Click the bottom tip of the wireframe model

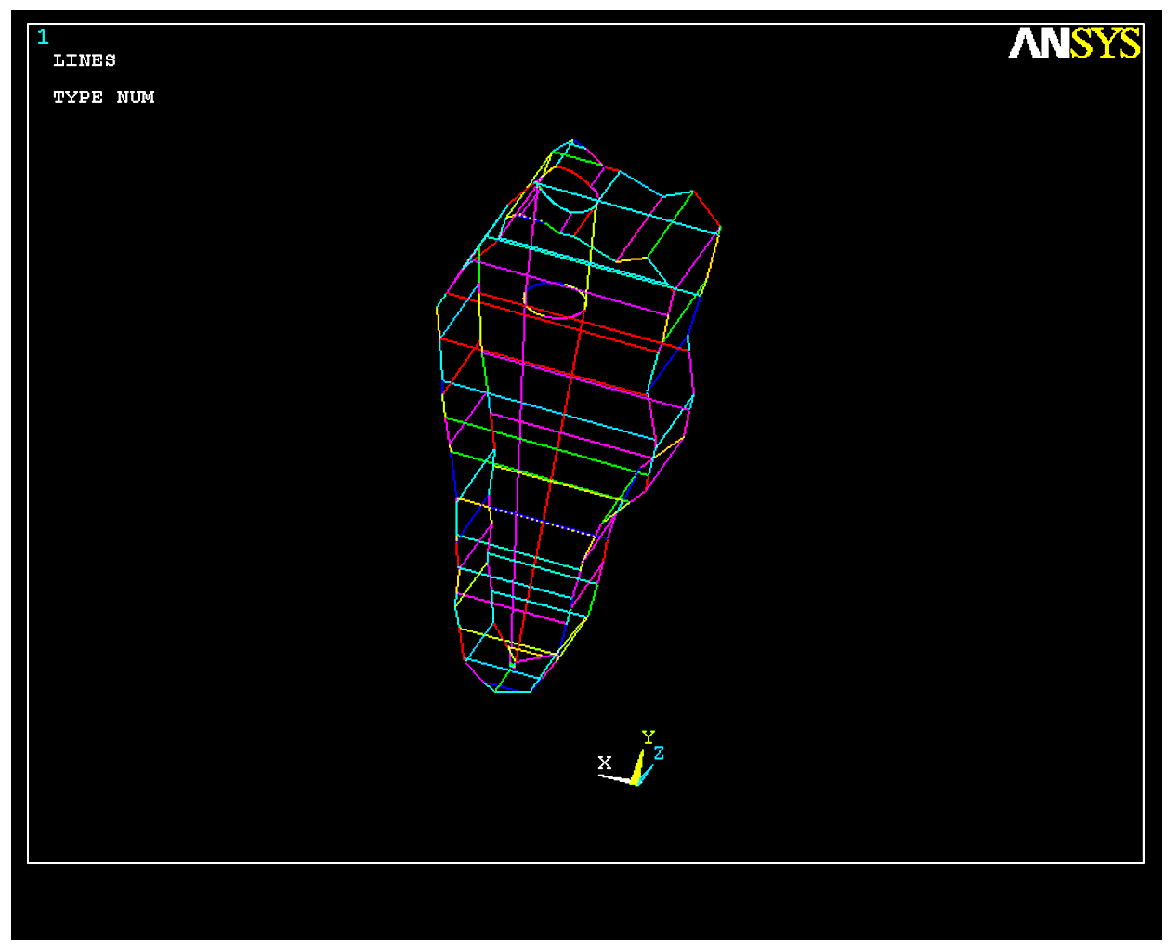(513, 691)
